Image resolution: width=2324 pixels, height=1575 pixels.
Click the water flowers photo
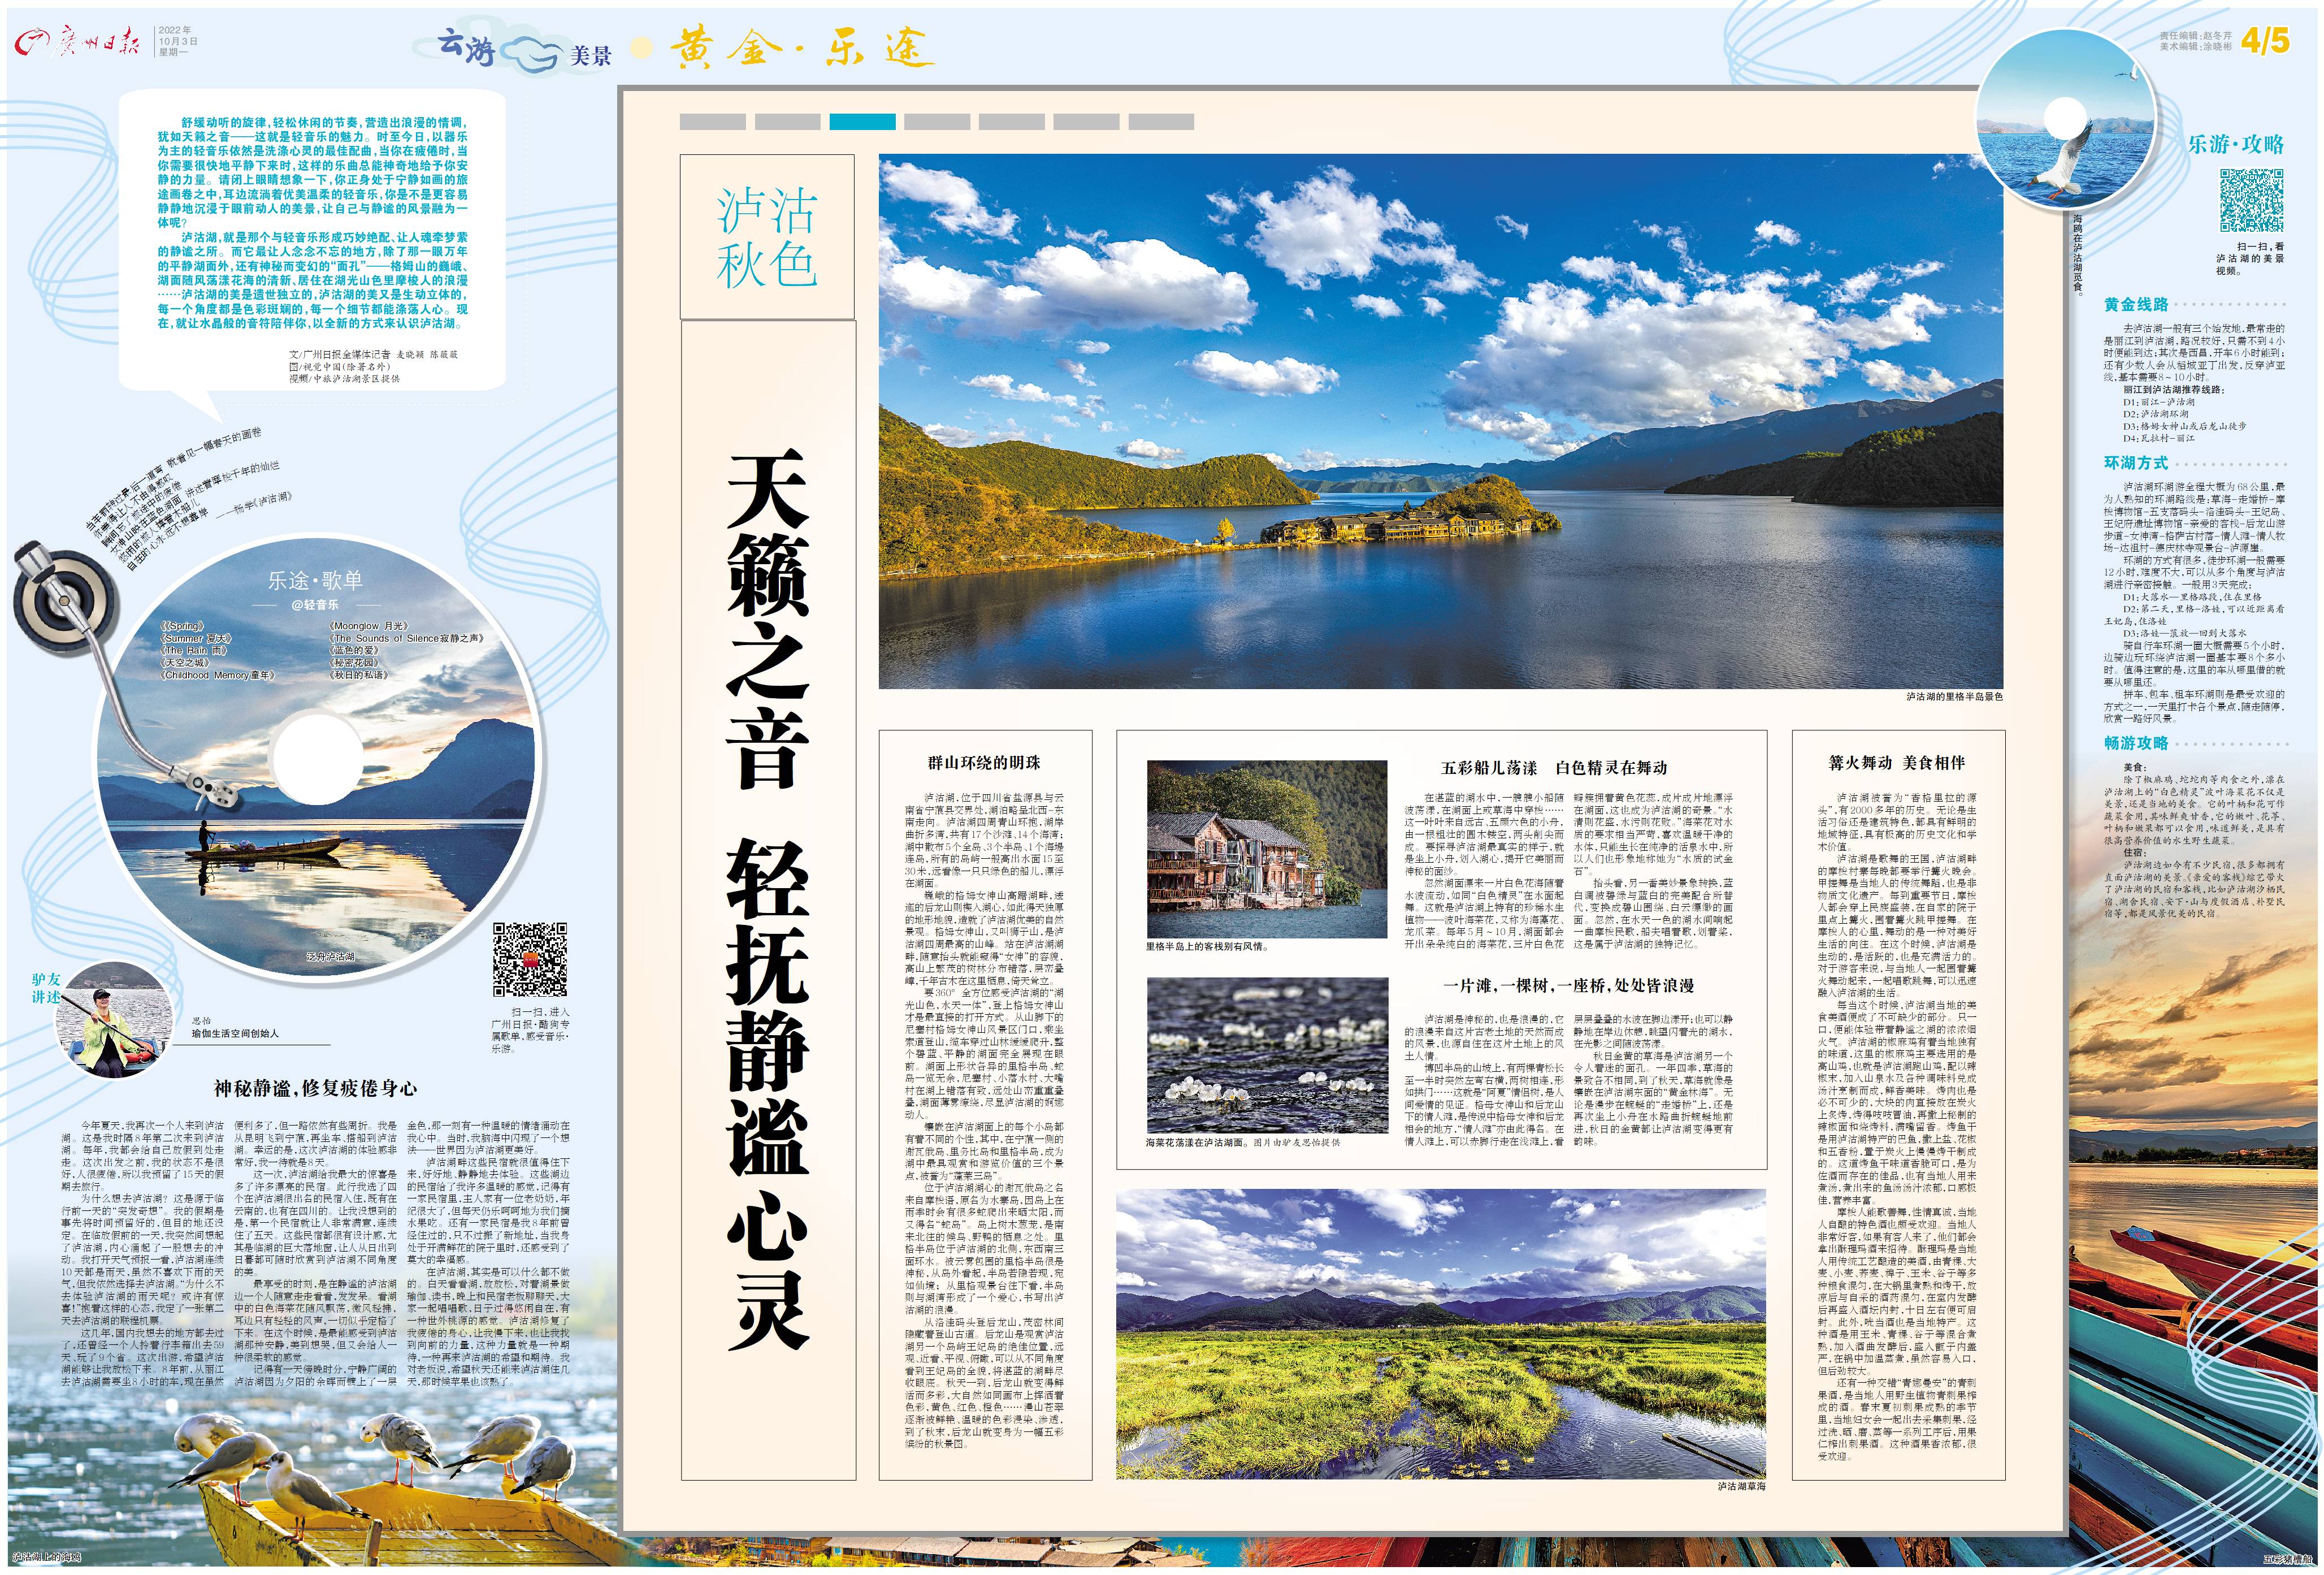pos(1267,1055)
